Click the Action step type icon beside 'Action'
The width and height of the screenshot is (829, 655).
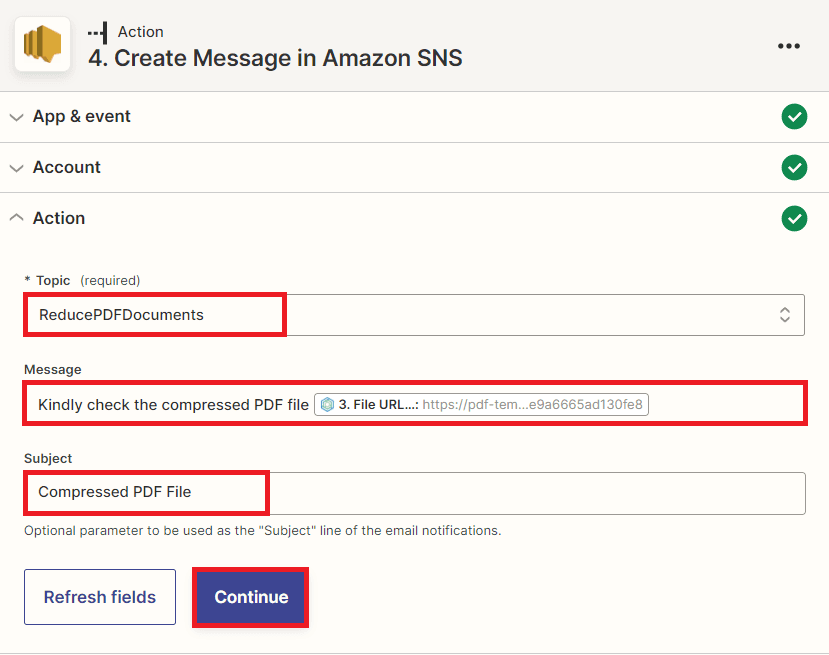(x=97, y=31)
